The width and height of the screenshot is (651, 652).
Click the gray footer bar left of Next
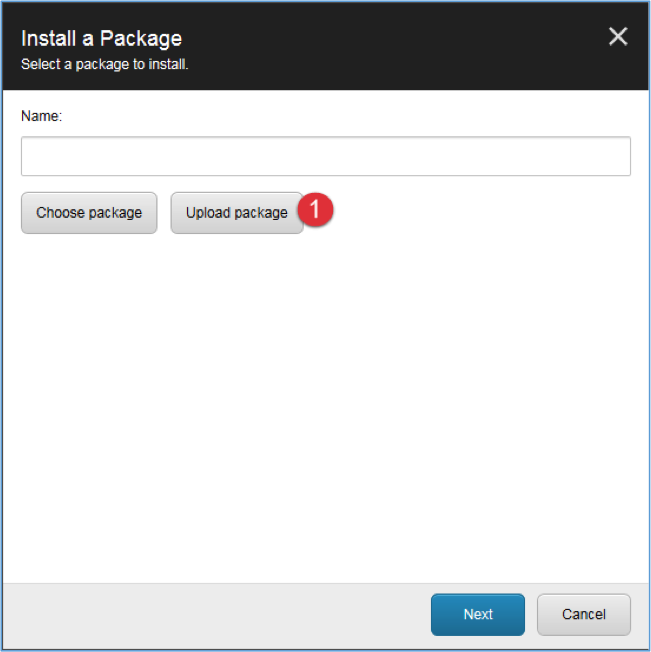point(208,615)
